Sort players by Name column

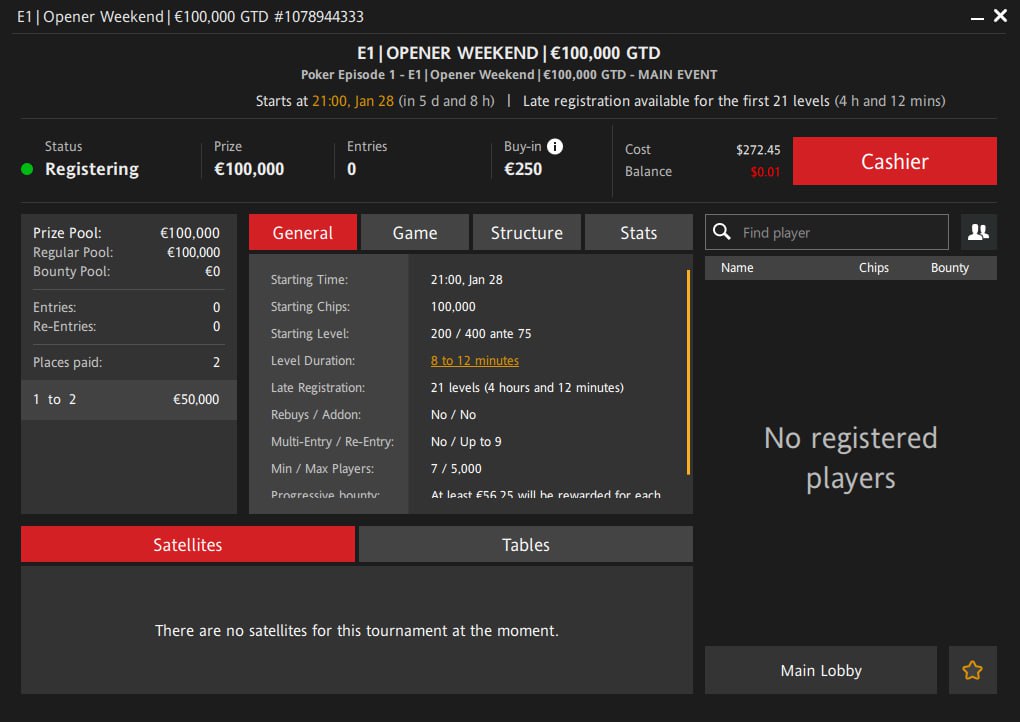[x=737, y=267]
